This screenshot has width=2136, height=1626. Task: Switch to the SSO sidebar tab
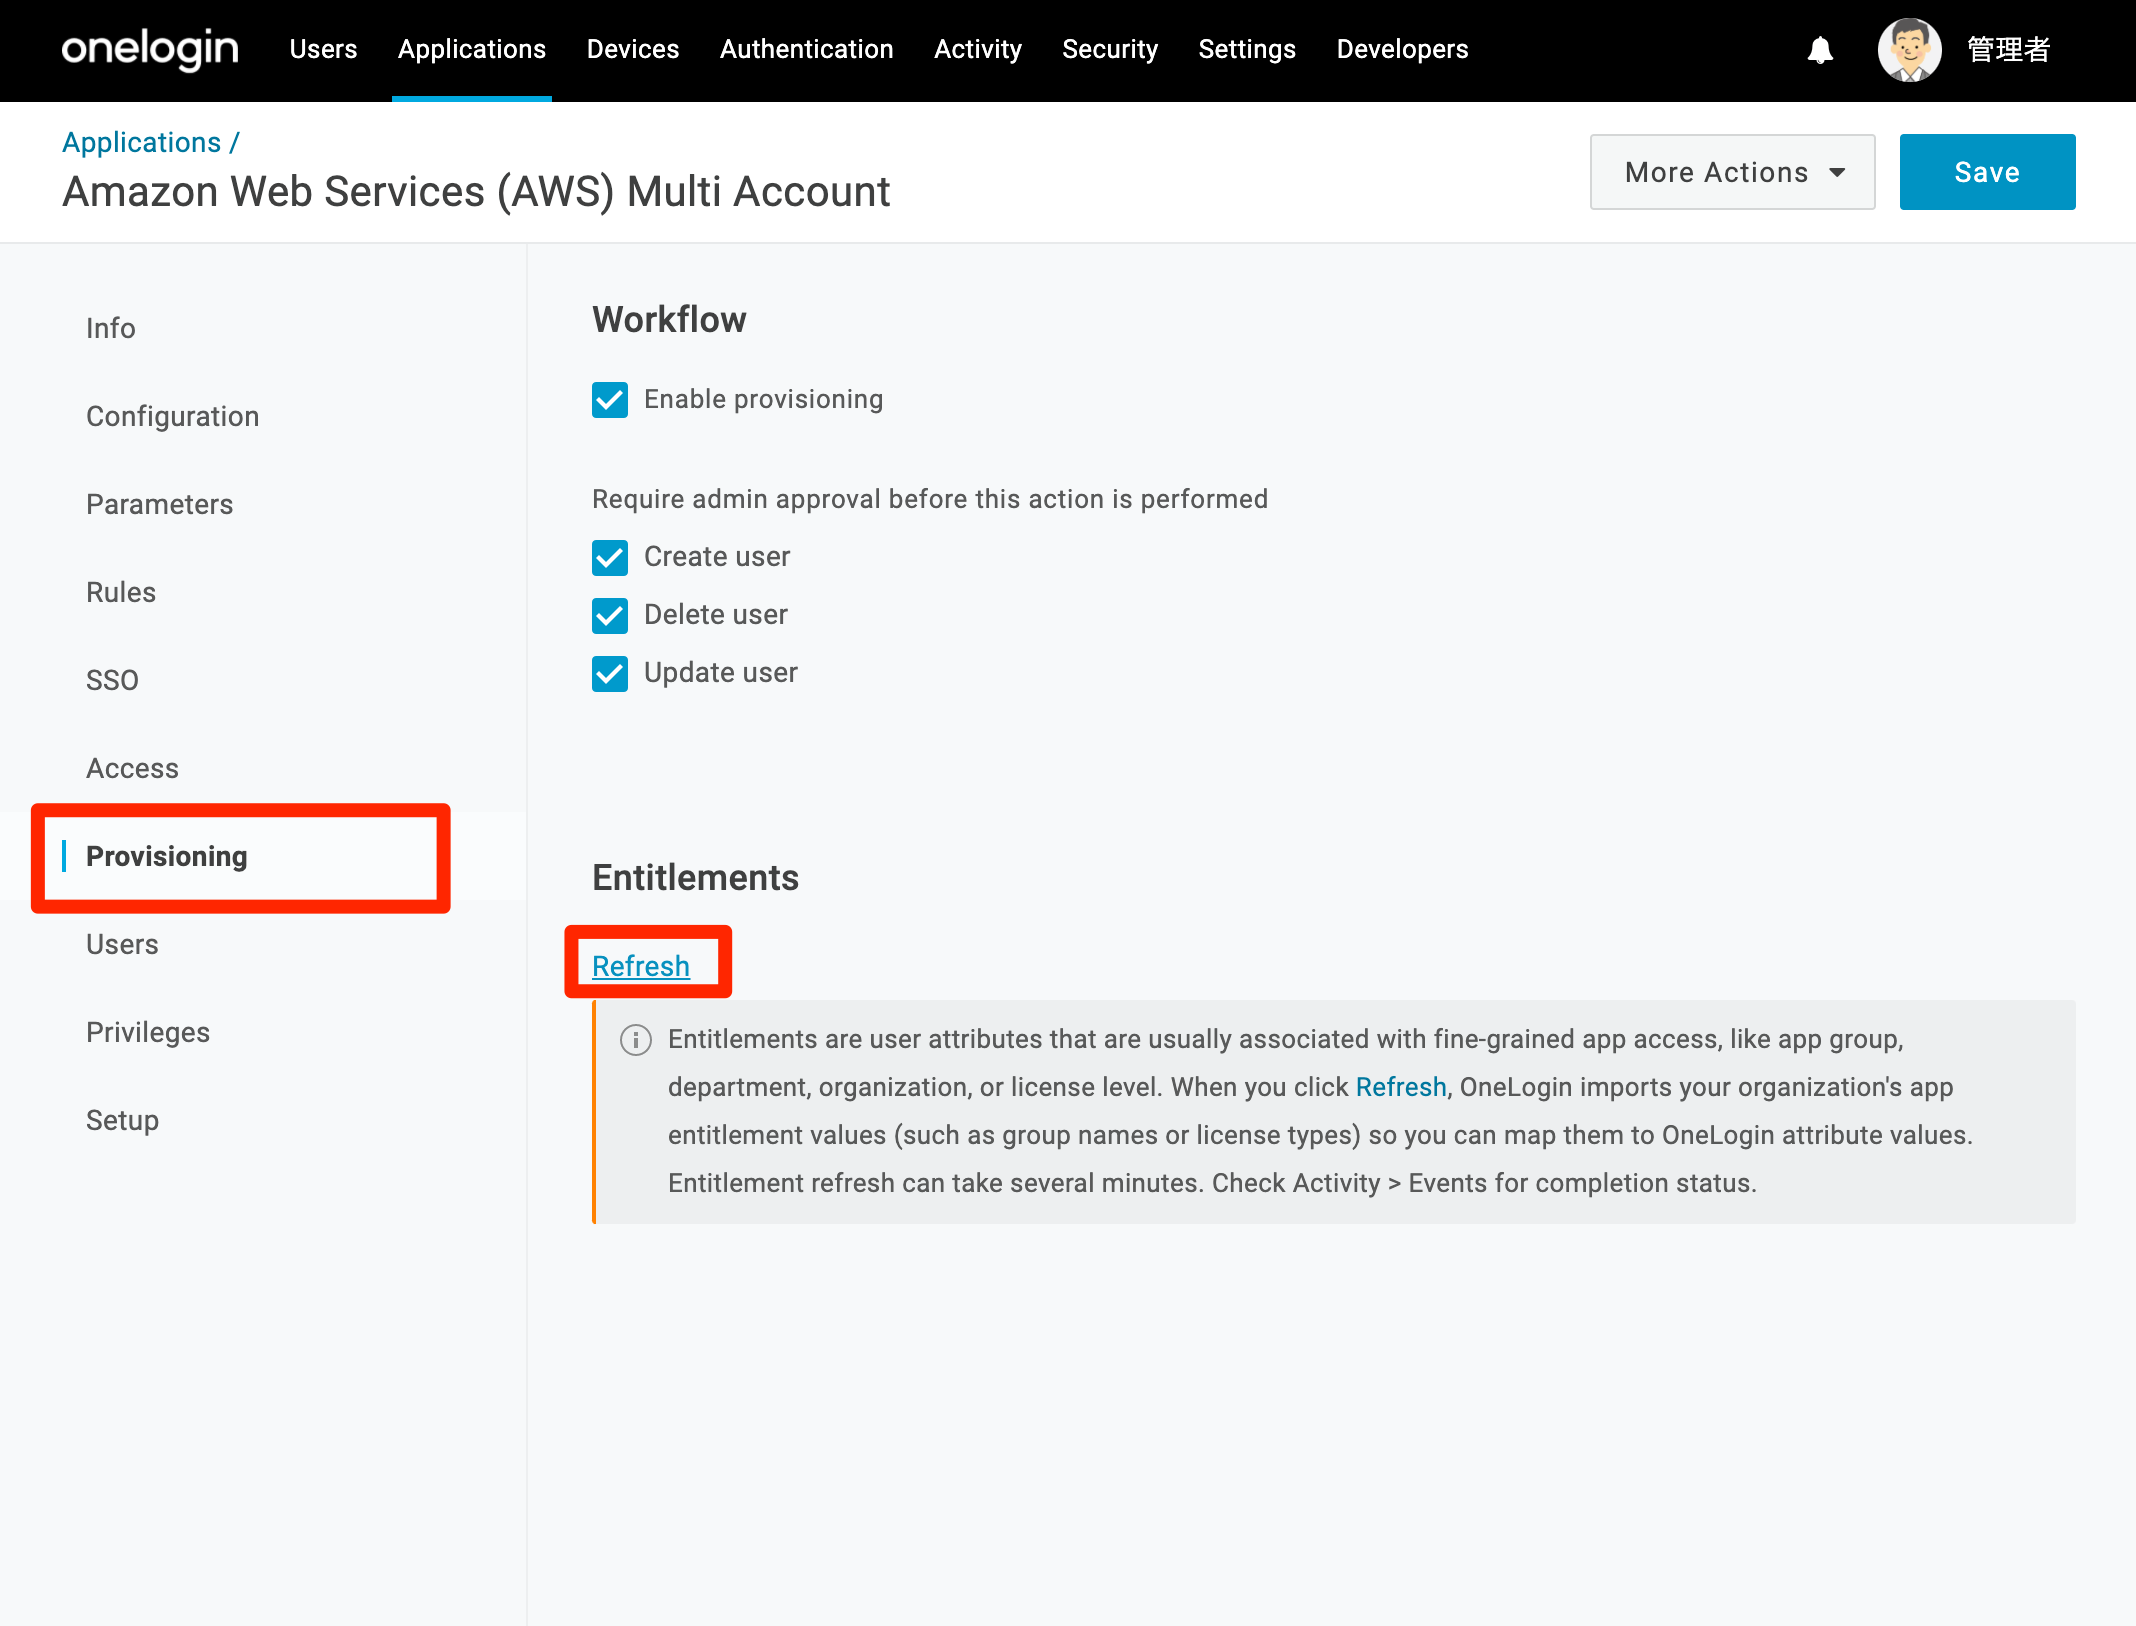point(112,680)
